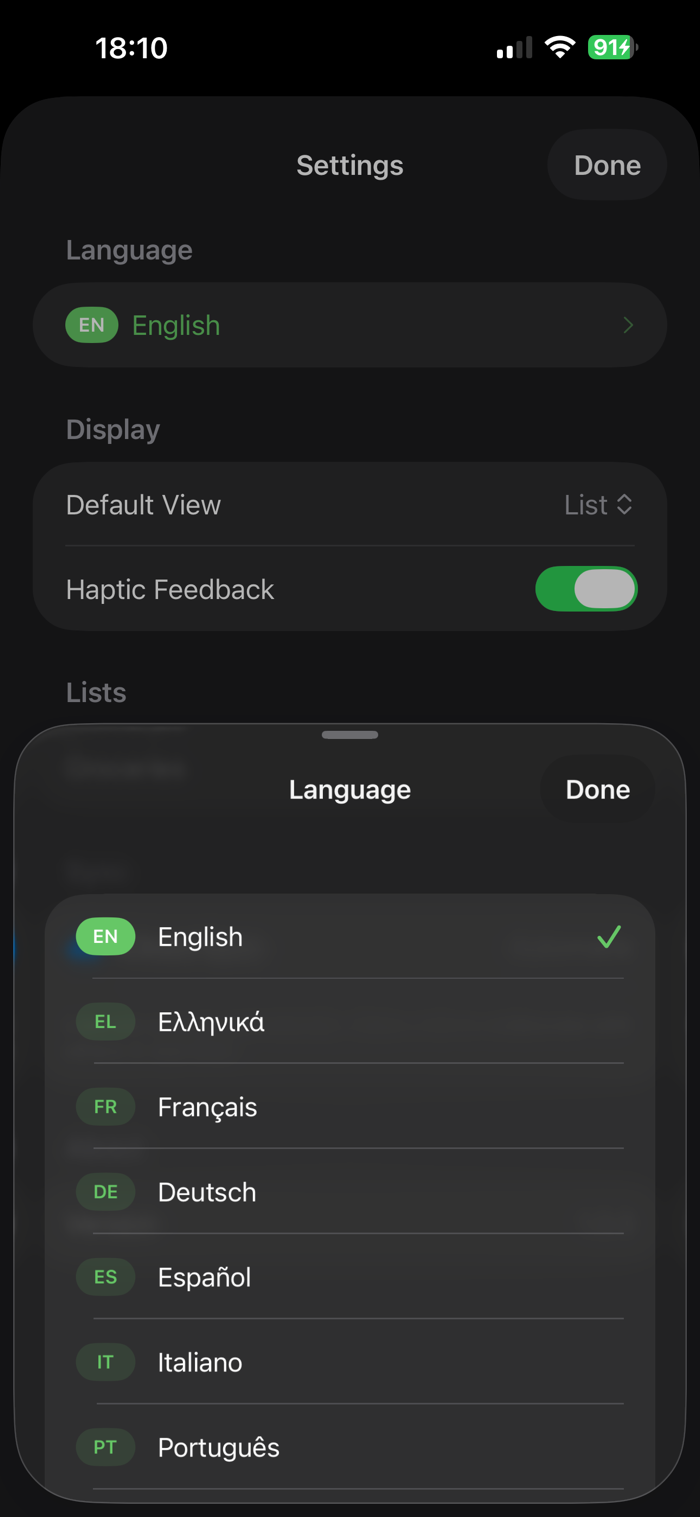Screen dimensions: 700x1517
Task: Select Français as the language
Action: point(350,1107)
